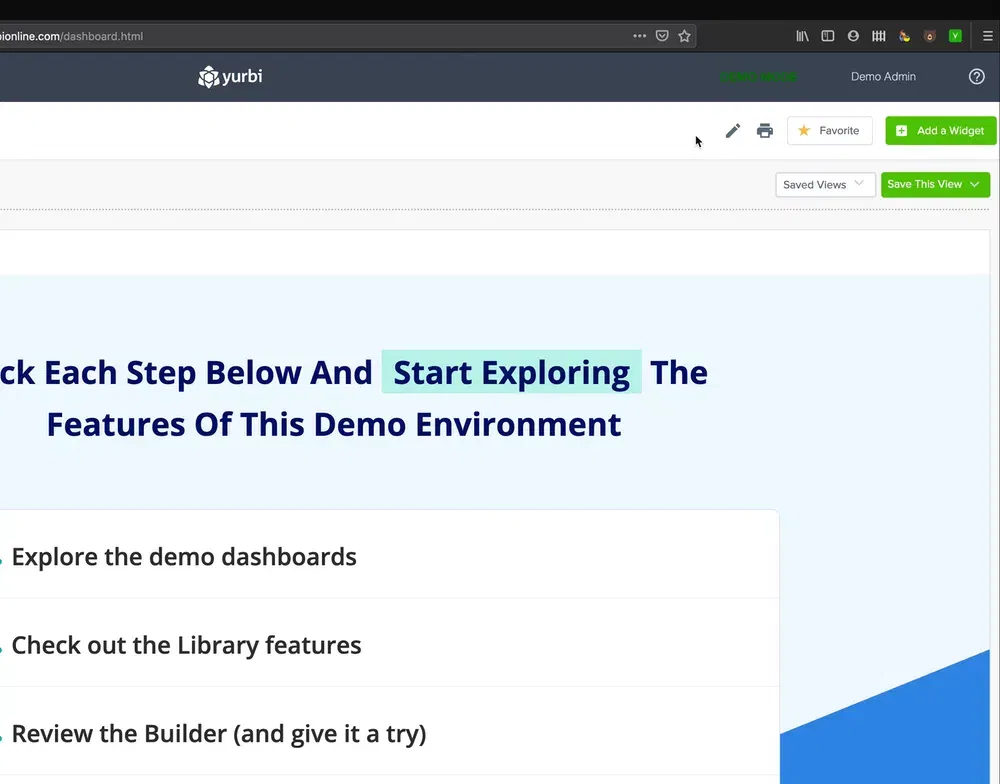The width and height of the screenshot is (1000, 784).
Task: Open the page actions three-dots menu
Action: coord(640,36)
